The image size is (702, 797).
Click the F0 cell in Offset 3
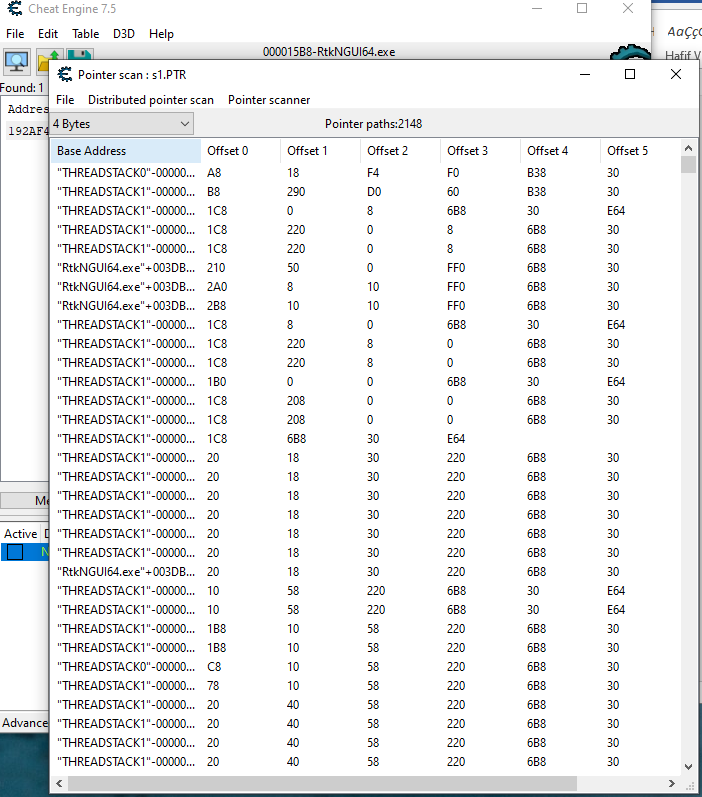click(x=453, y=173)
